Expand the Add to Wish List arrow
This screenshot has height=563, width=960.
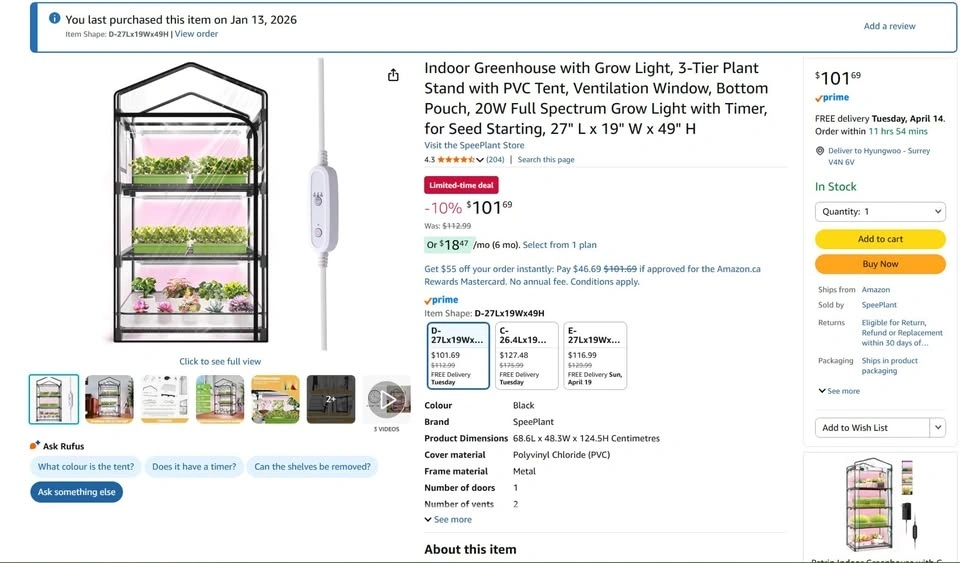tap(937, 428)
